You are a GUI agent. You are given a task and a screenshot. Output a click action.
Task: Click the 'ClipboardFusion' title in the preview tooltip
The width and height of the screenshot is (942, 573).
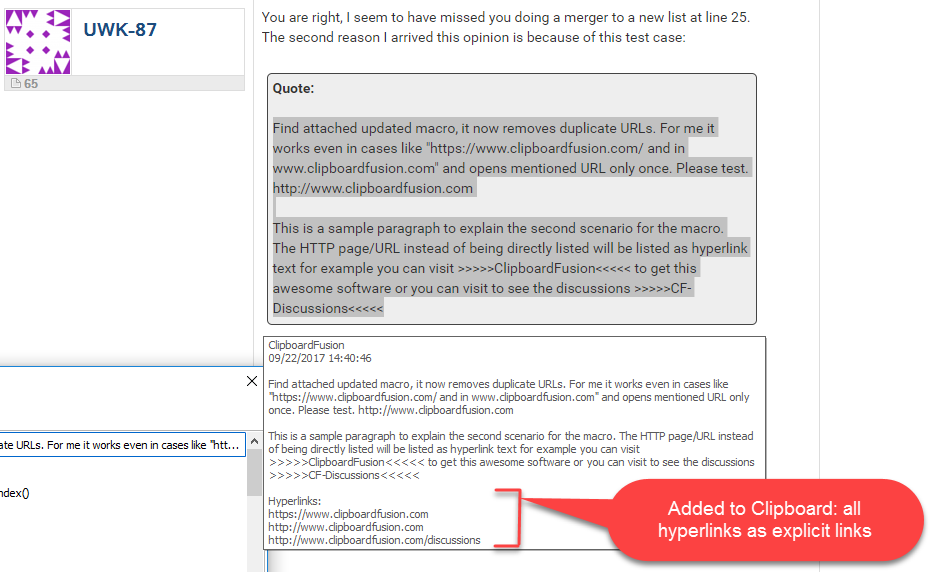[x=306, y=345]
